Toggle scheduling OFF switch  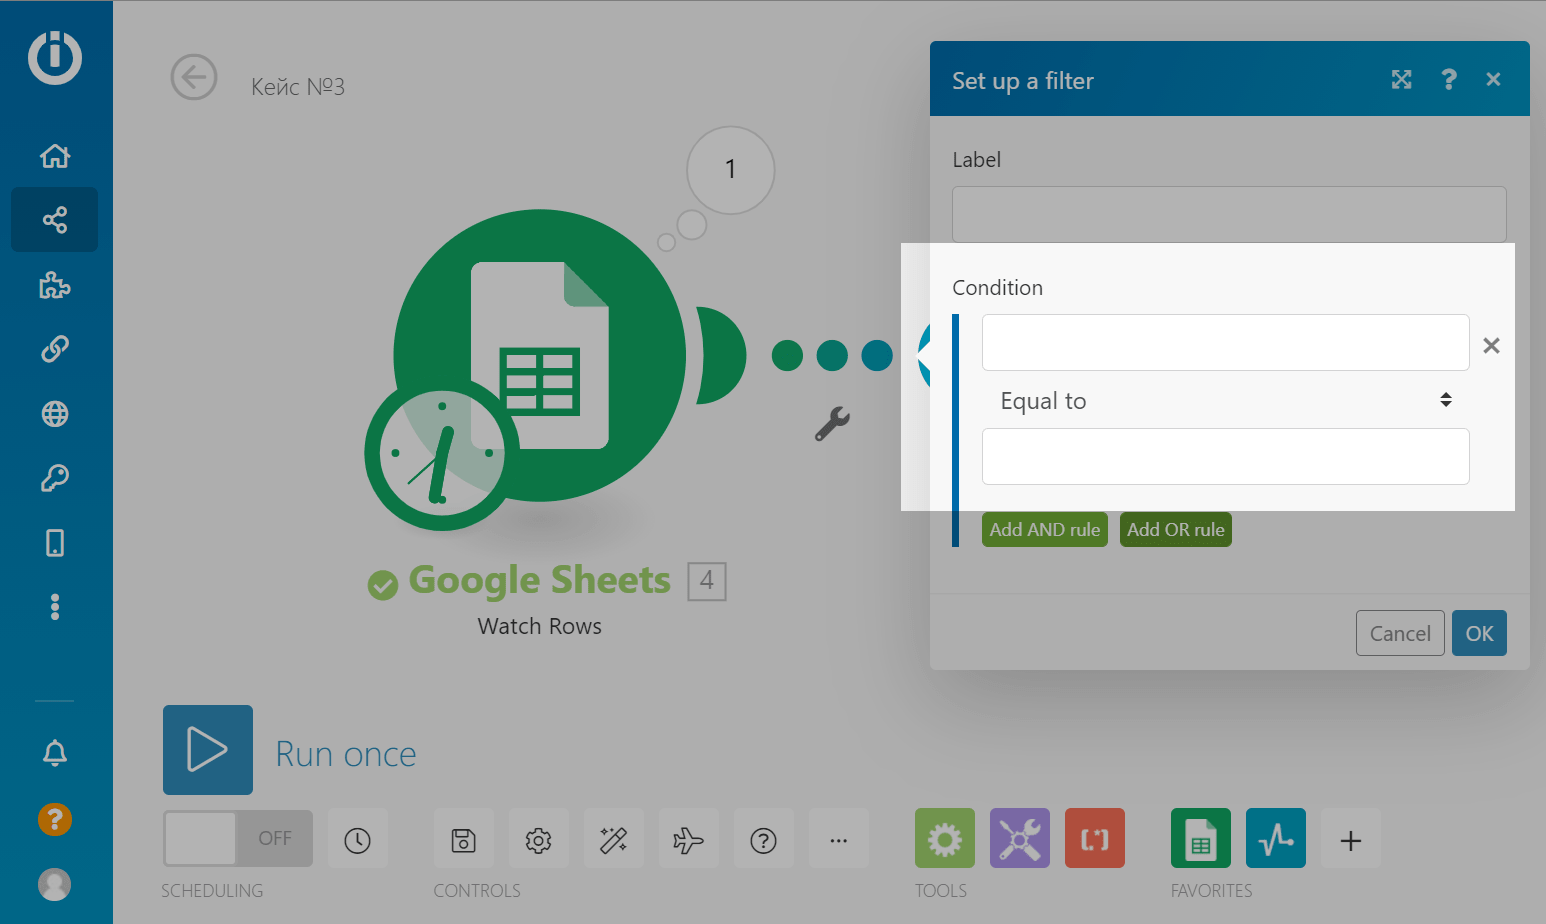(x=238, y=838)
